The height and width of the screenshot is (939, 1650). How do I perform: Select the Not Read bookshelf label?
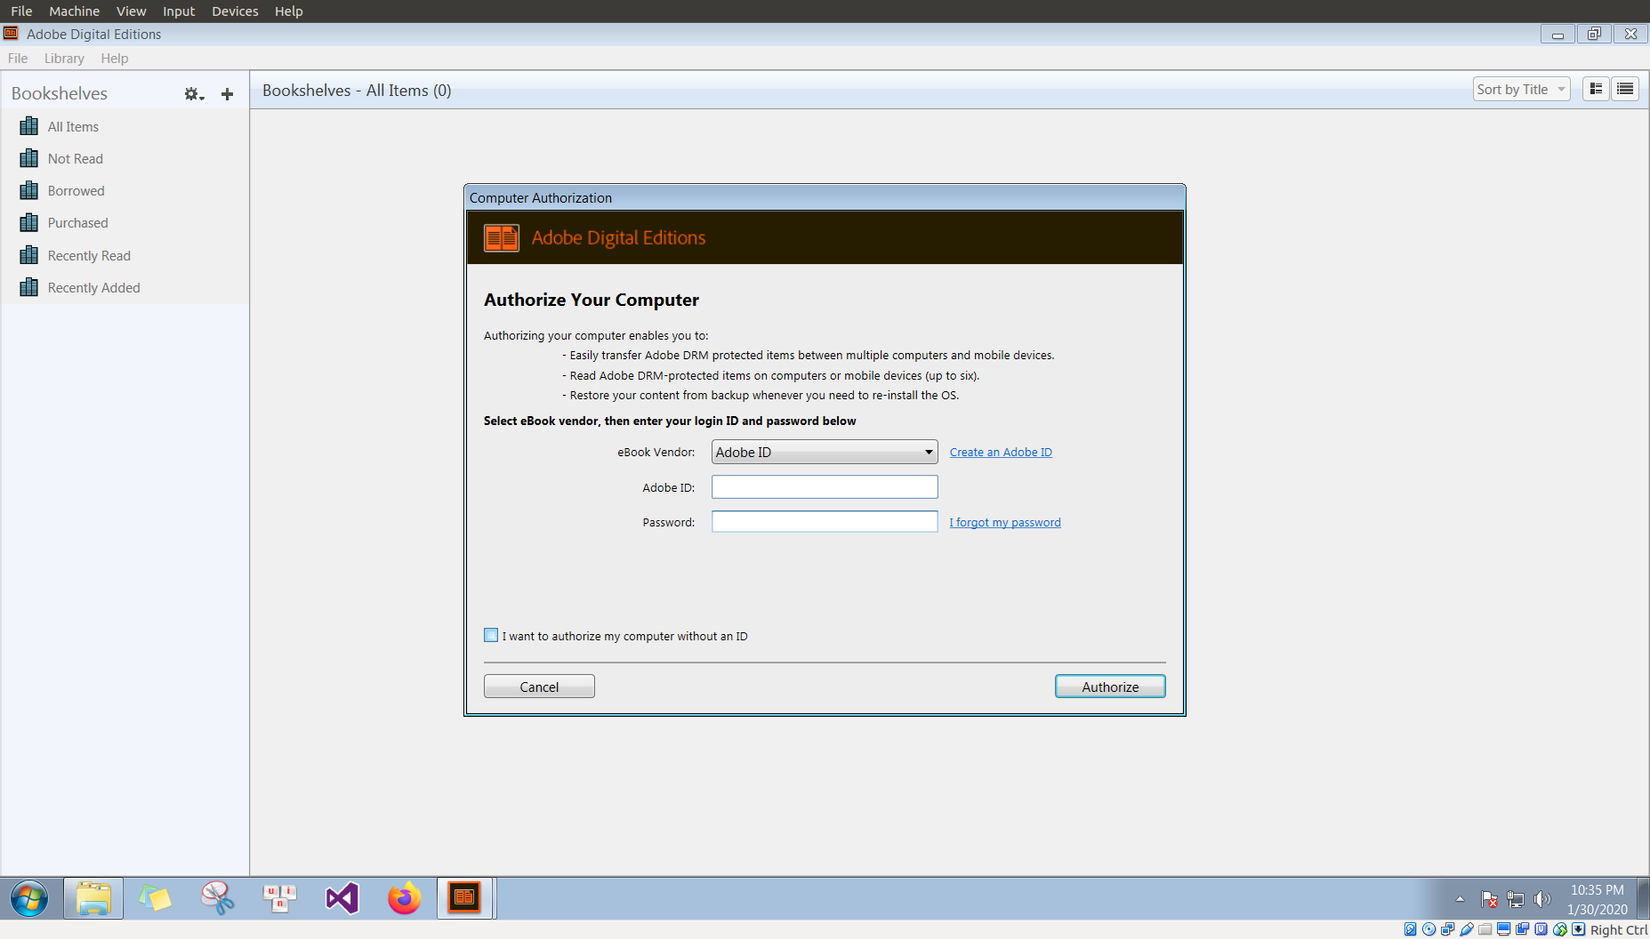(x=75, y=158)
